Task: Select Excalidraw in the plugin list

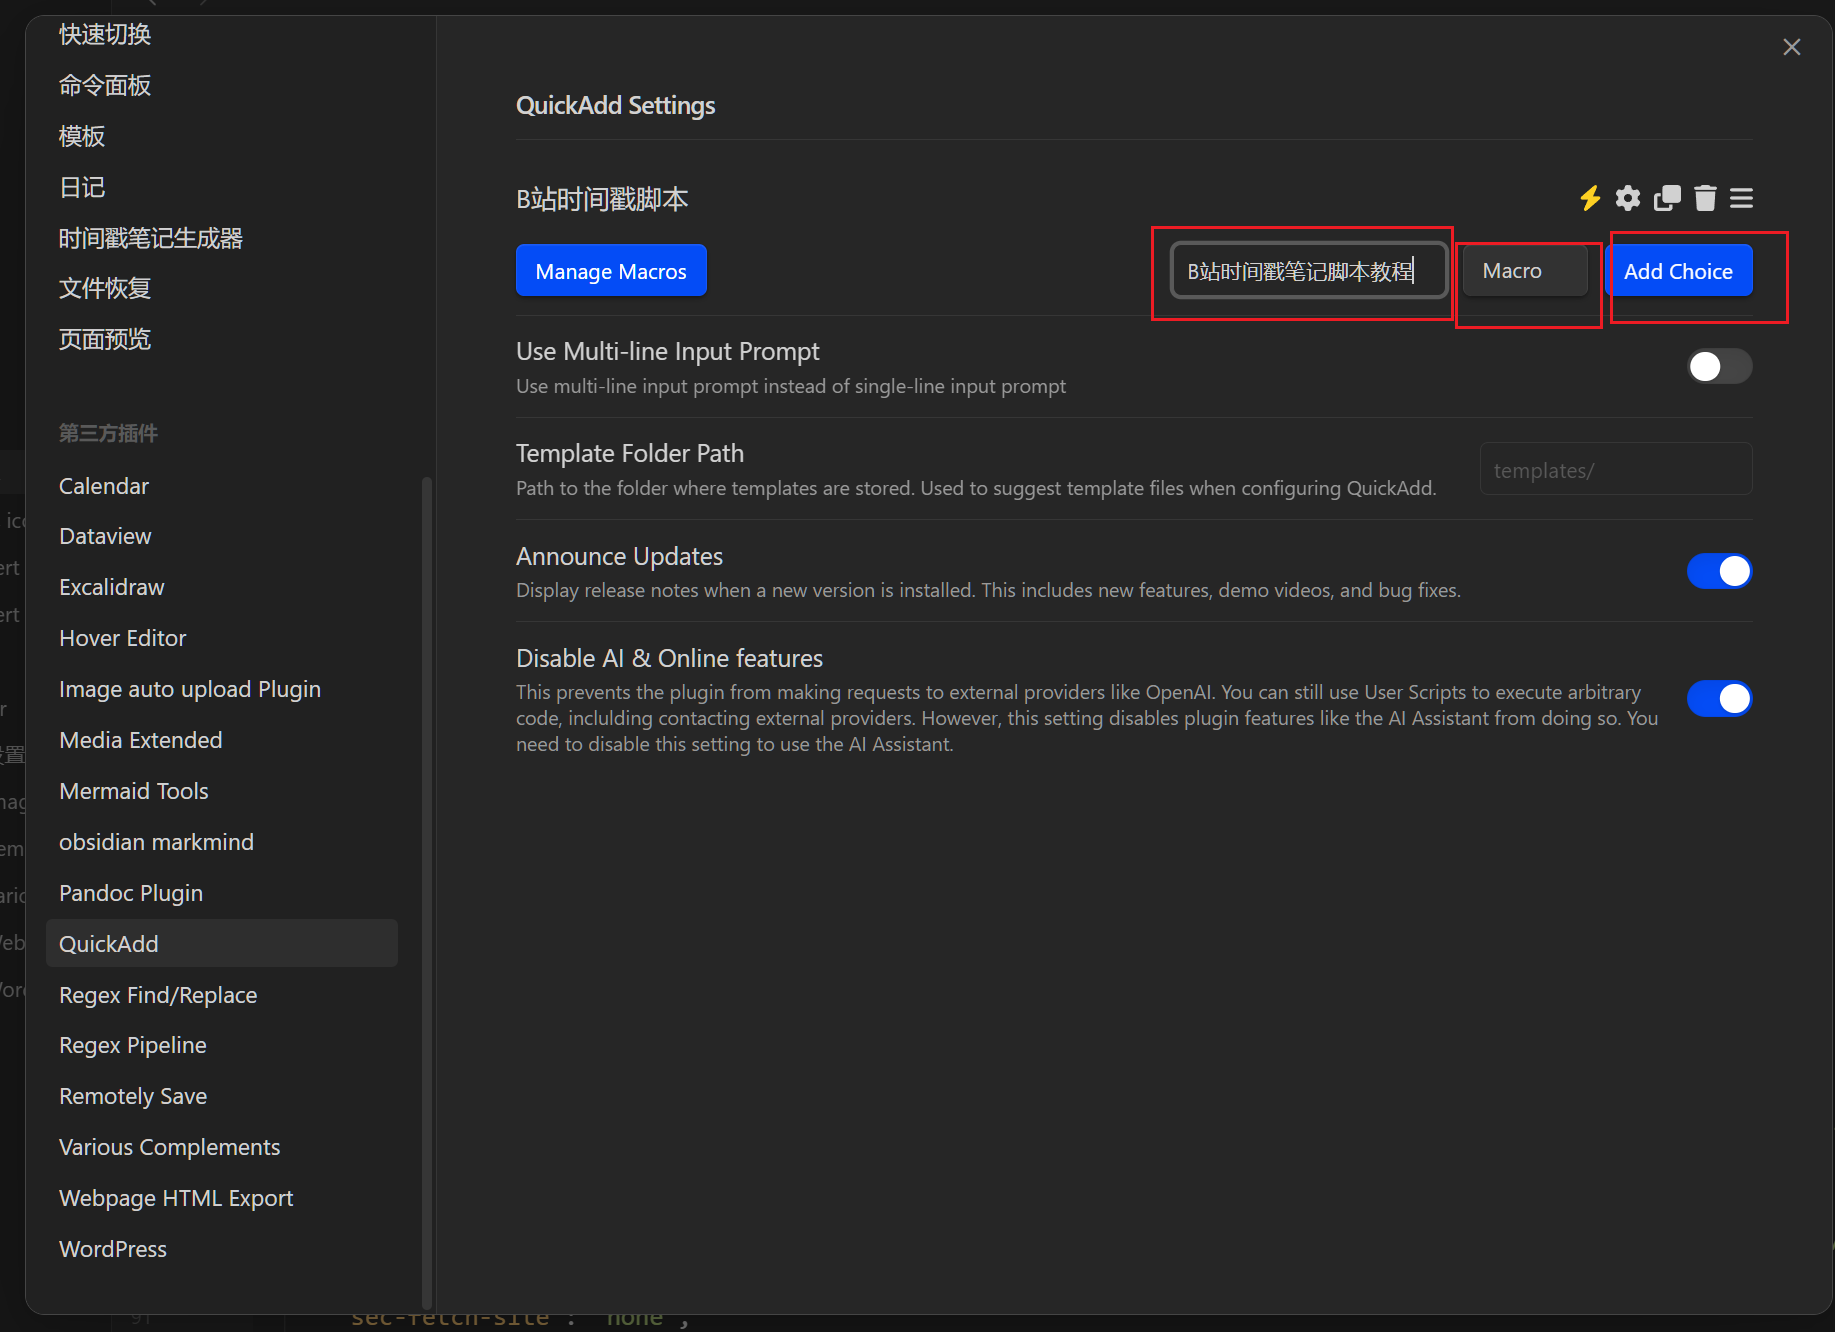Action: coord(111,587)
